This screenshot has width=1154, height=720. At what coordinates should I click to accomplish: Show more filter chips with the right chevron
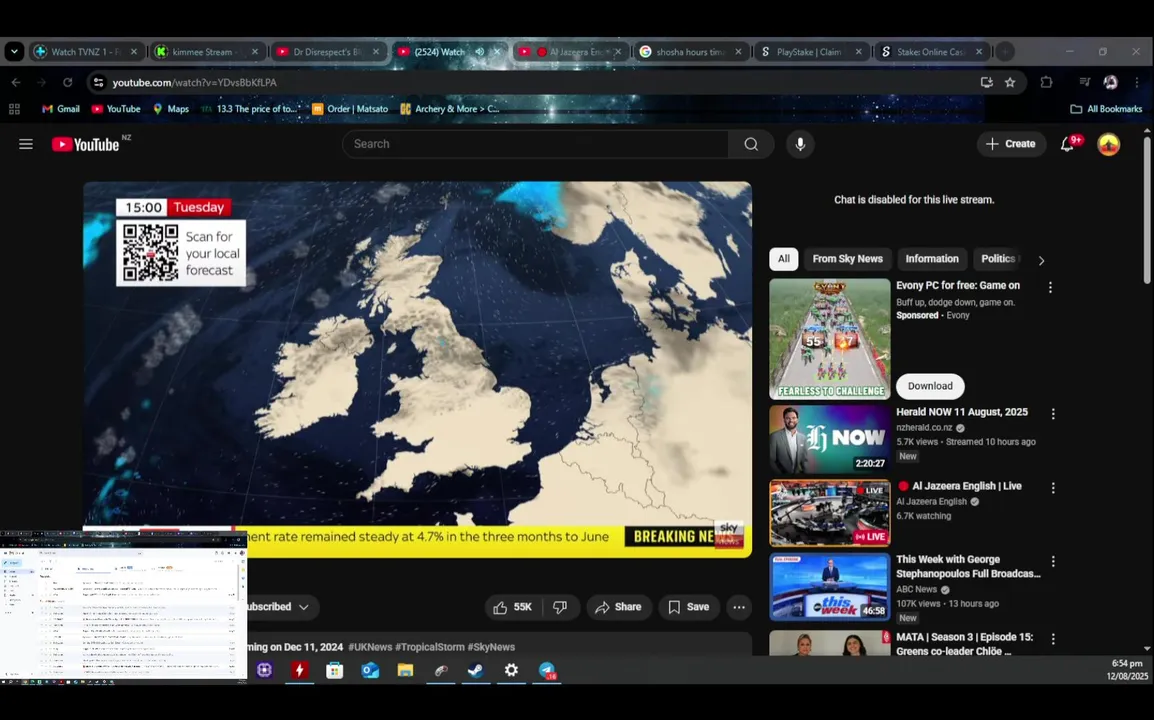tap(1041, 261)
